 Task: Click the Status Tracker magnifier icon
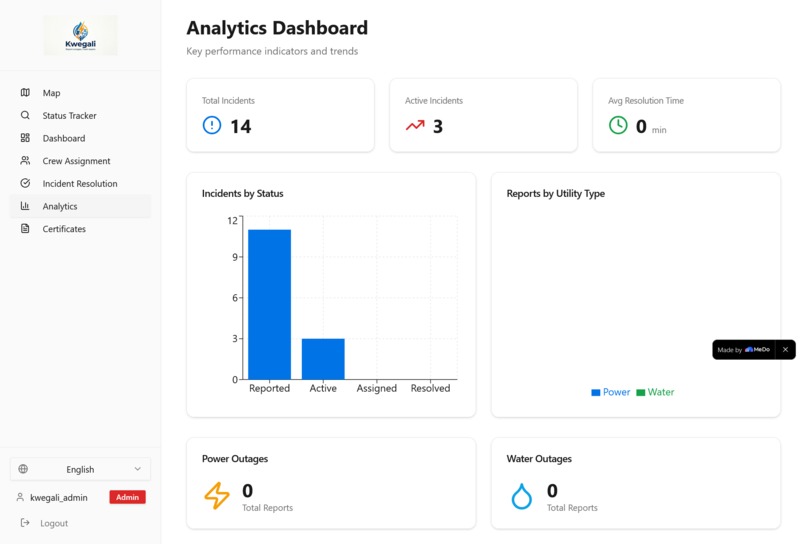25,115
